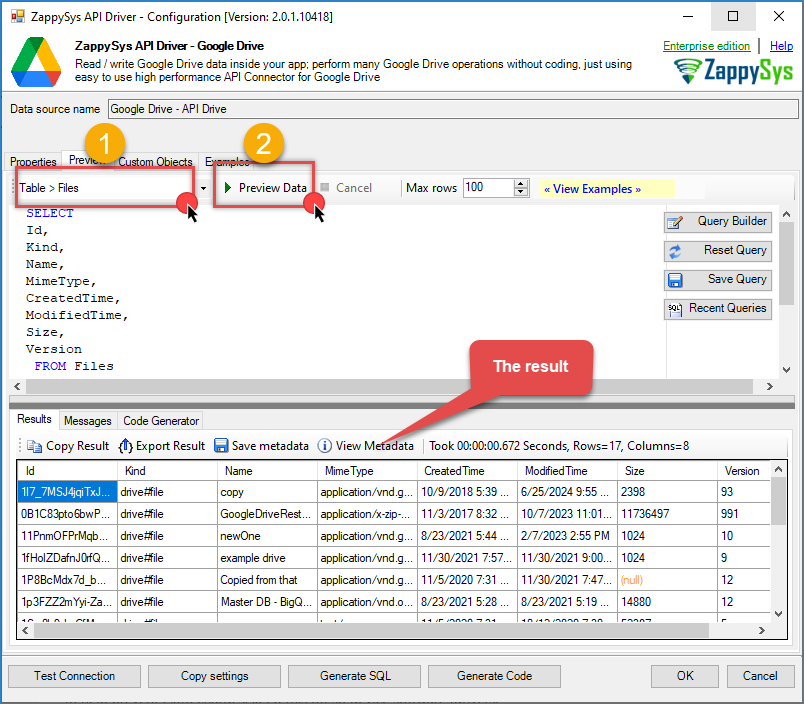Click the results grid scroll-right arrow
This screenshot has height=704, width=804.
click(x=762, y=631)
